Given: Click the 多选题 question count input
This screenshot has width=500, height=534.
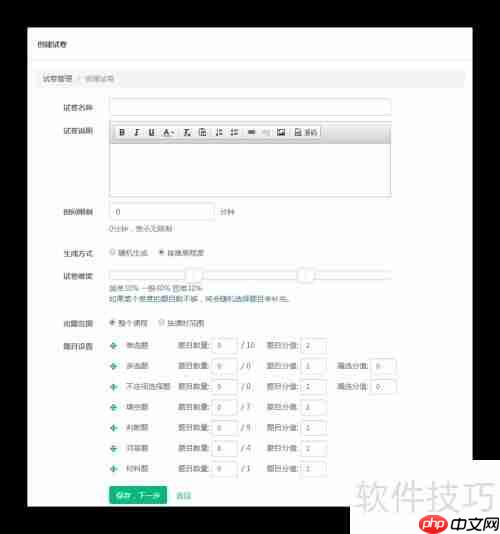Looking at the screenshot, I should click(x=224, y=366).
